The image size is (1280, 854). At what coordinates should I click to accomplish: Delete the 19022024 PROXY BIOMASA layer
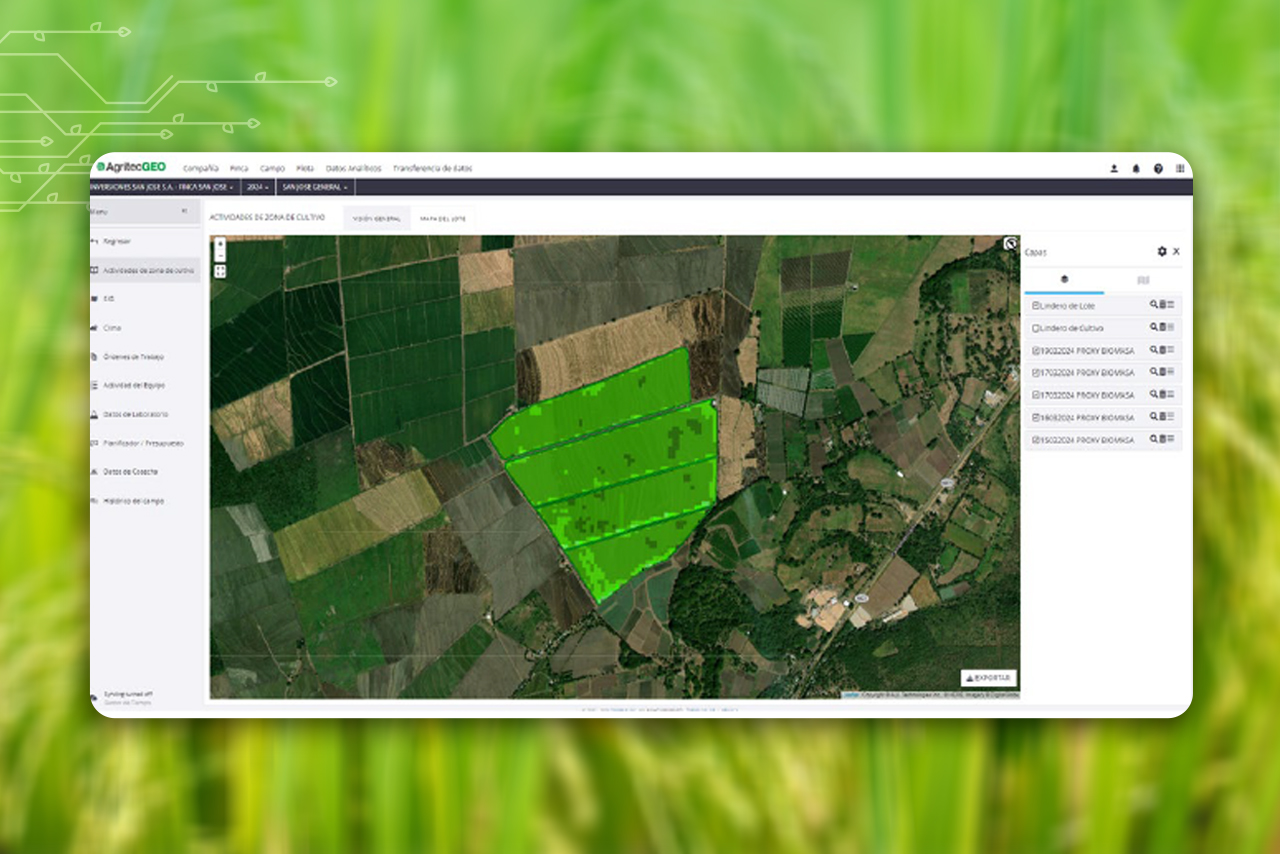(x=1162, y=350)
